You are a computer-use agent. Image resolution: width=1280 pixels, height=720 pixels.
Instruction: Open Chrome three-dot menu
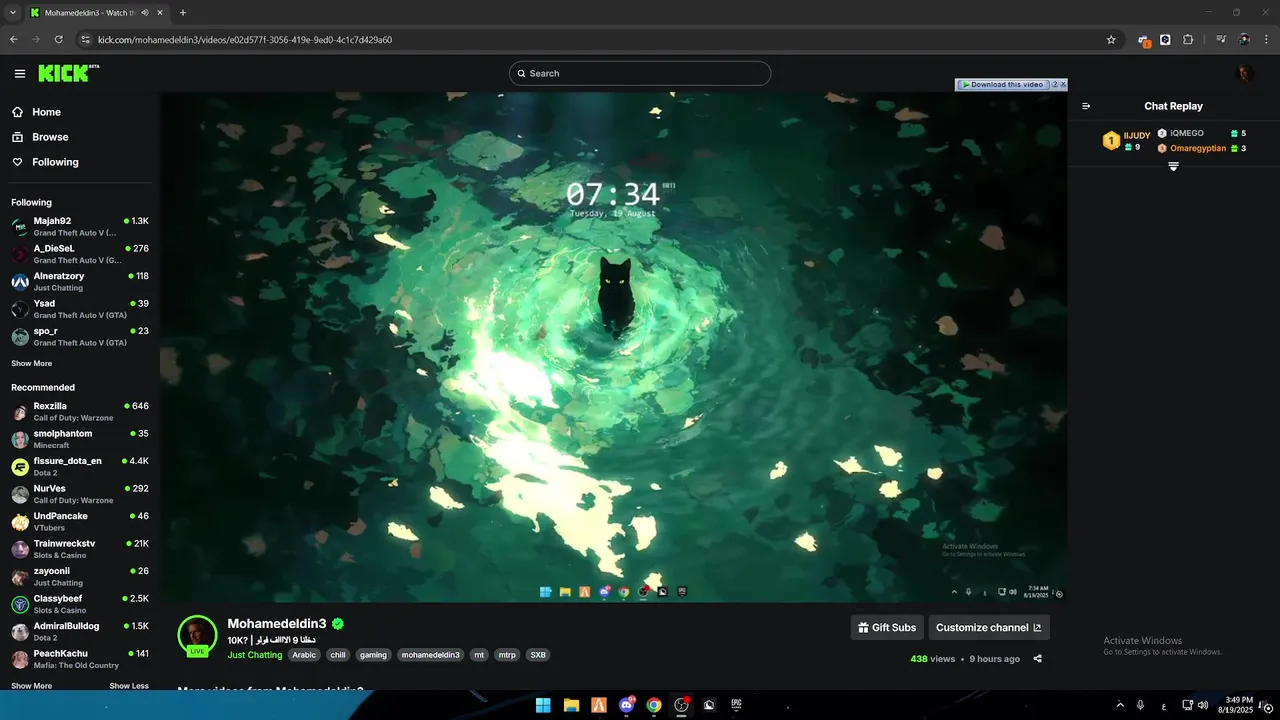(1265, 40)
